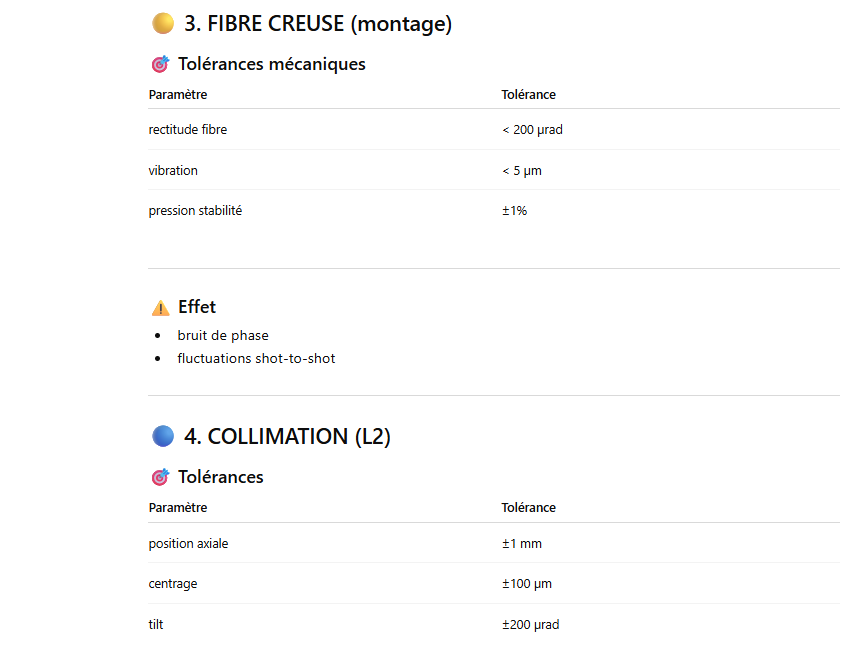
Task: Select the '3. FIBRE CREUSE (montage)' heading
Action: pyautogui.click(x=318, y=24)
